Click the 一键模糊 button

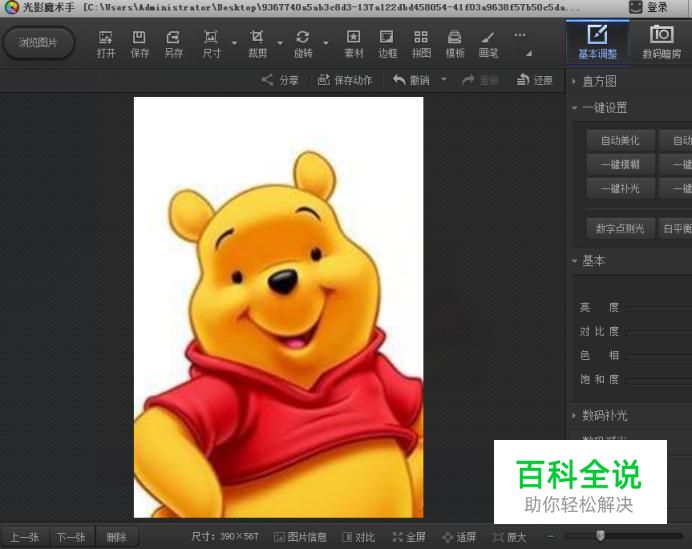(620, 165)
